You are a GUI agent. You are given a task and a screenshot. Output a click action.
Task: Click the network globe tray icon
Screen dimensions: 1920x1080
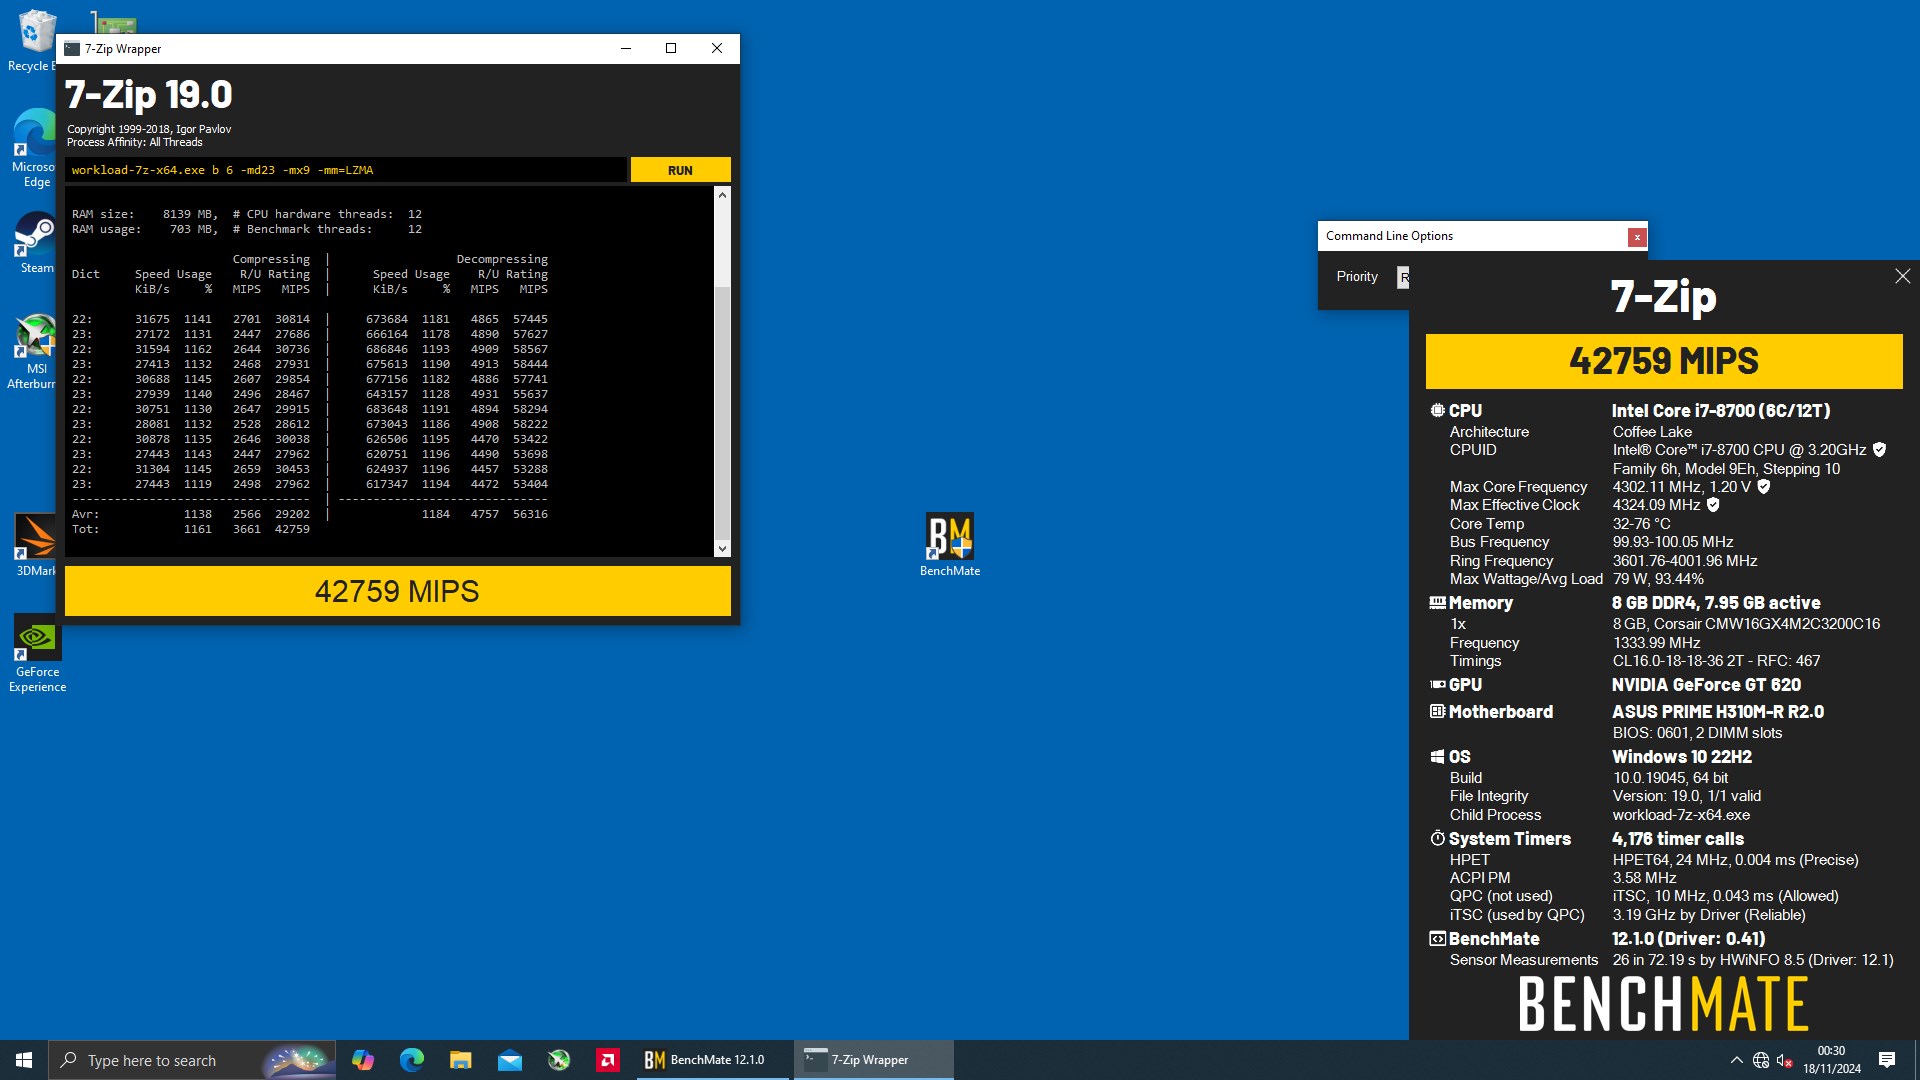(x=1760, y=1061)
